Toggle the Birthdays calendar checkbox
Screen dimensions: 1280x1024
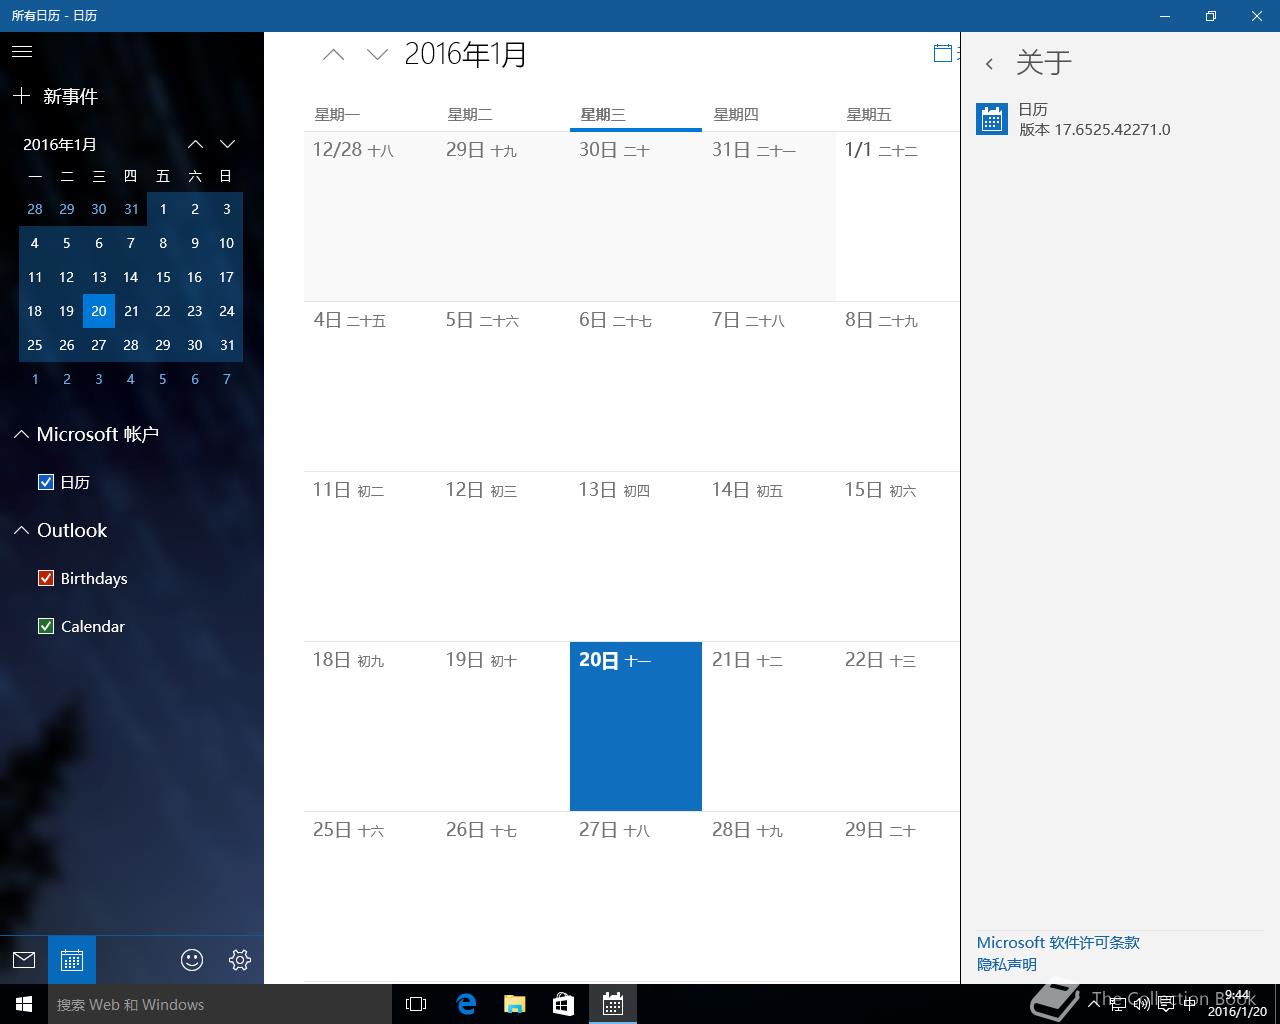tap(45, 578)
